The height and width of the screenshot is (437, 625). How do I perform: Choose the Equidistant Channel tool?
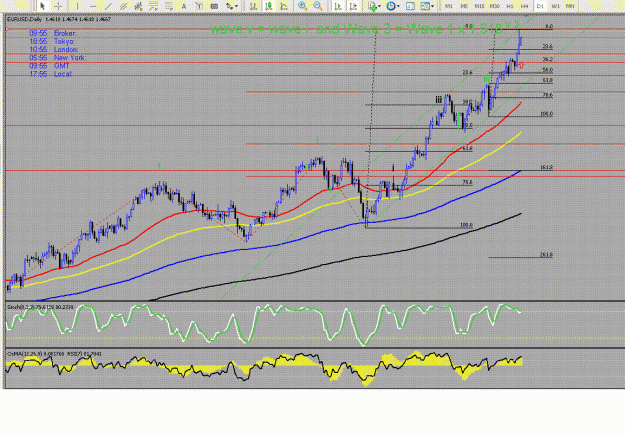pyautogui.click(x=124, y=6)
